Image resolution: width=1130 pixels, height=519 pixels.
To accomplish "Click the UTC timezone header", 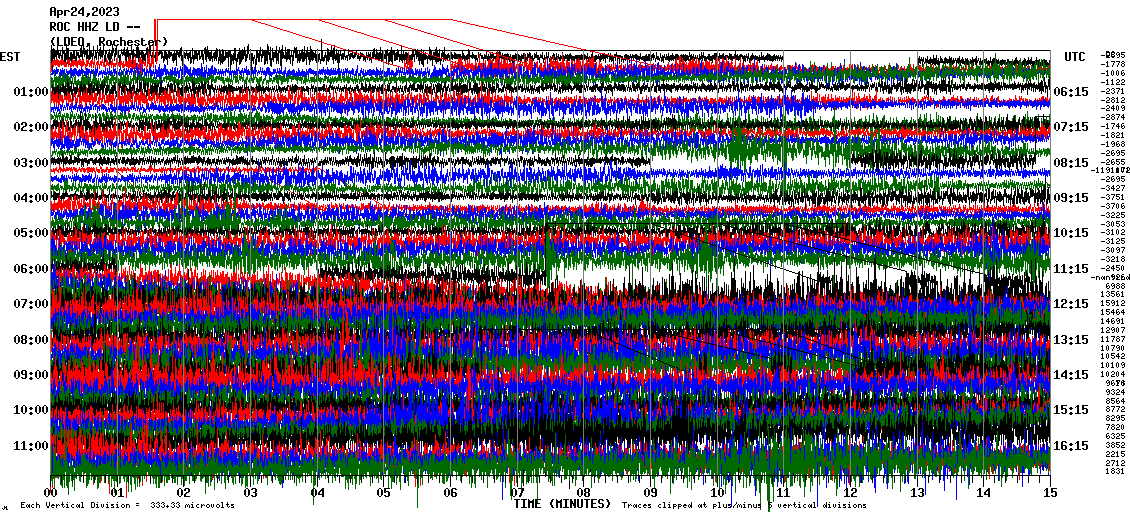I will click(x=1075, y=57).
